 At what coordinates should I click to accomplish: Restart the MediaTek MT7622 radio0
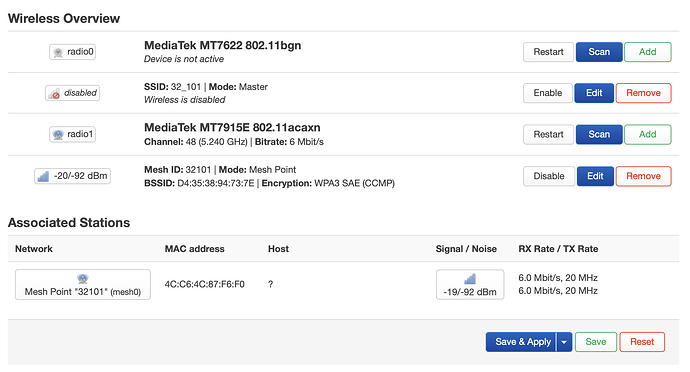pyautogui.click(x=548, y=52)
